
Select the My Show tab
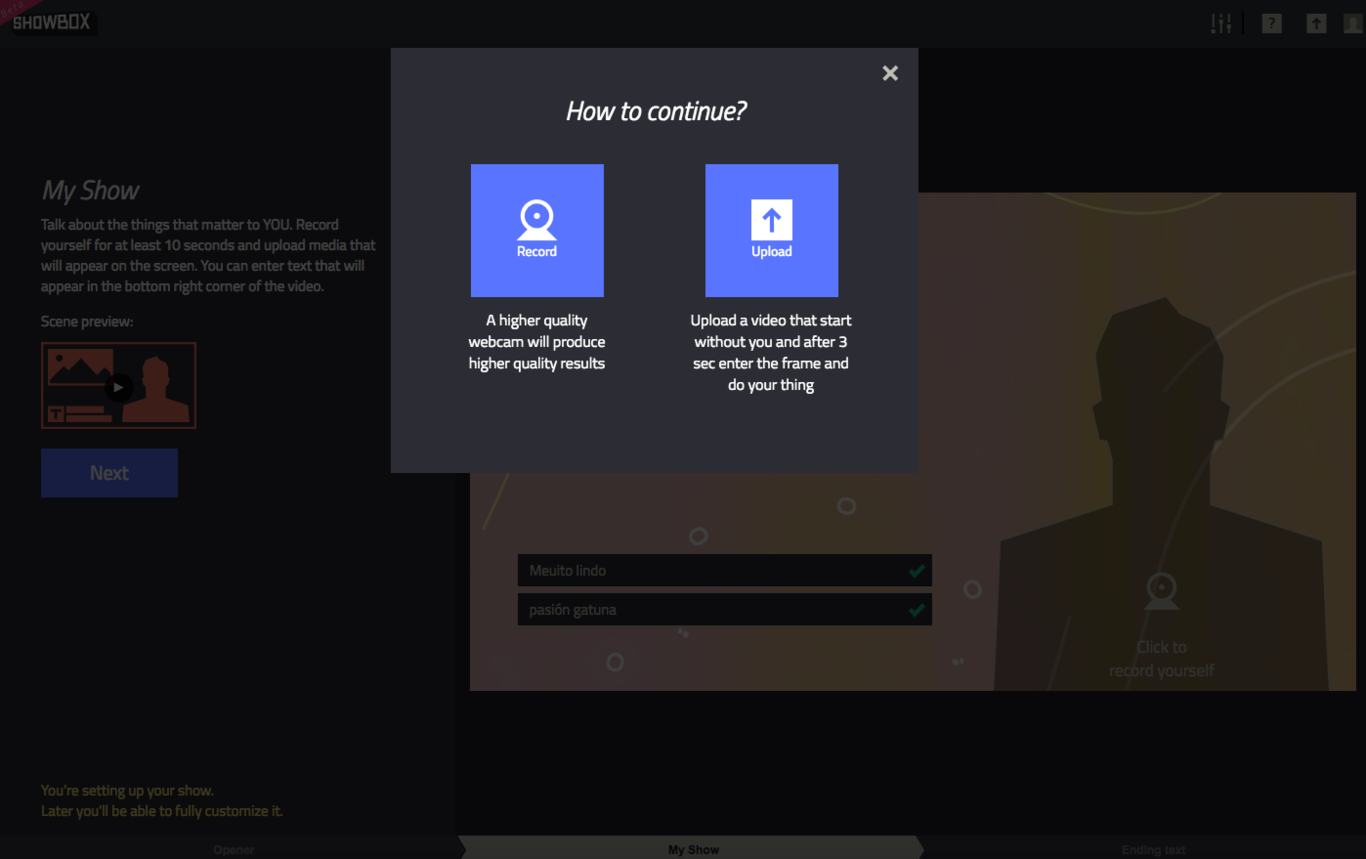693,849
